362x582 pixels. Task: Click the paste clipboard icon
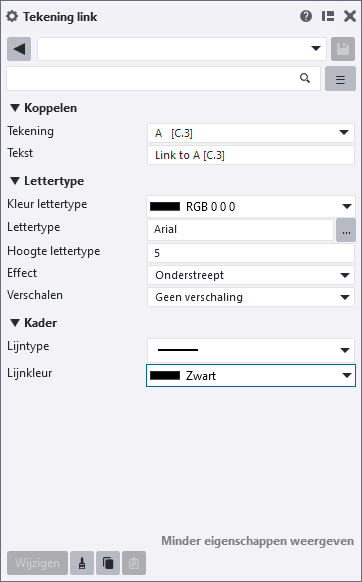(134, 563)
